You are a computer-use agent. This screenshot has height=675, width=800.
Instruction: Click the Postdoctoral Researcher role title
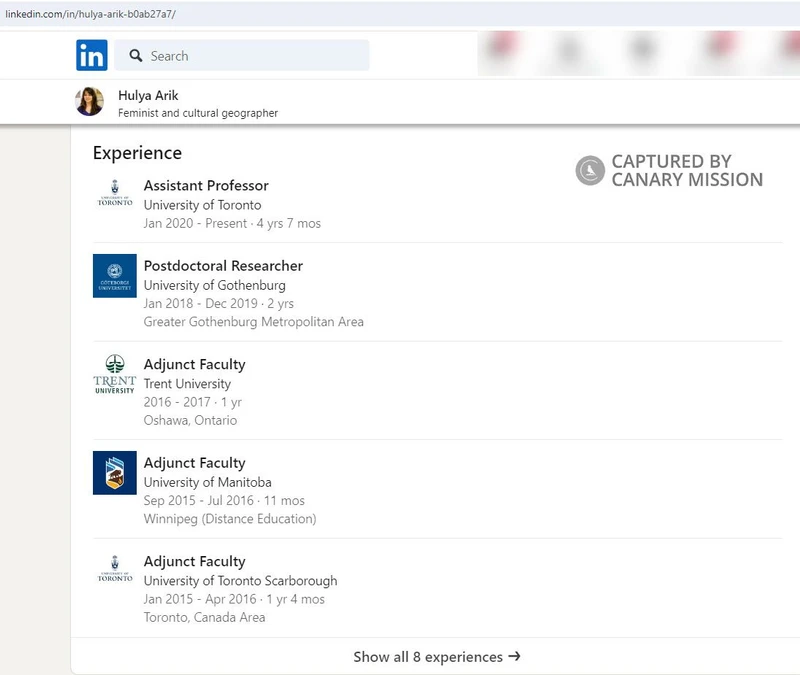[223, 266]
